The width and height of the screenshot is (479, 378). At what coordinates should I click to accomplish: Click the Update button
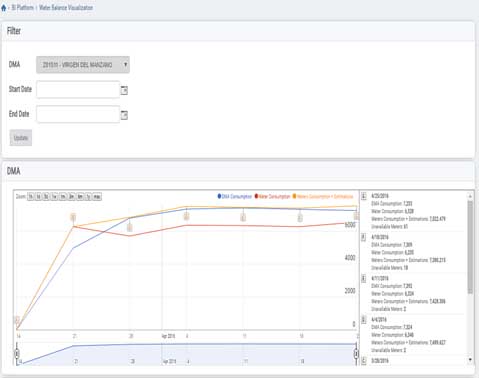(x=21, y=138)
